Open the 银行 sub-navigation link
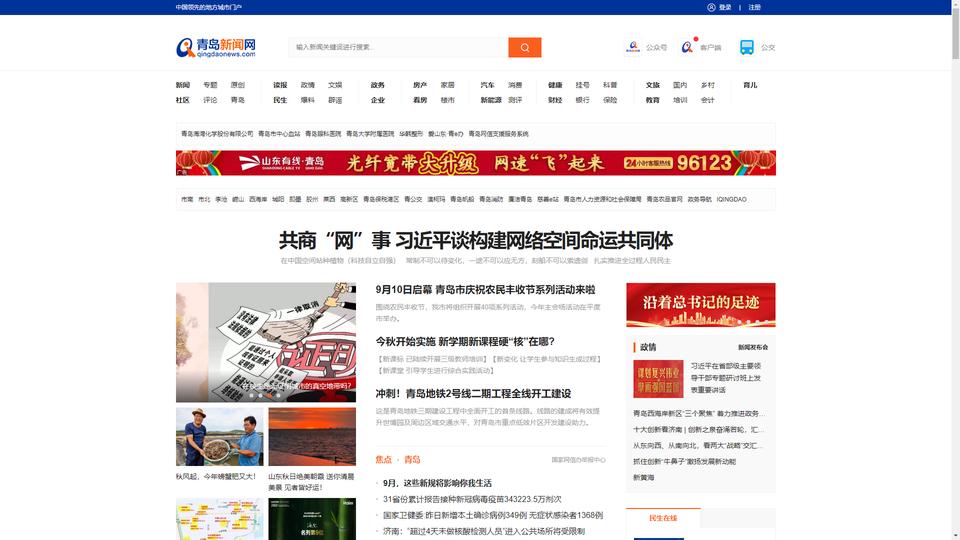Screen dimensions: 960x540 tap(582, 100)
